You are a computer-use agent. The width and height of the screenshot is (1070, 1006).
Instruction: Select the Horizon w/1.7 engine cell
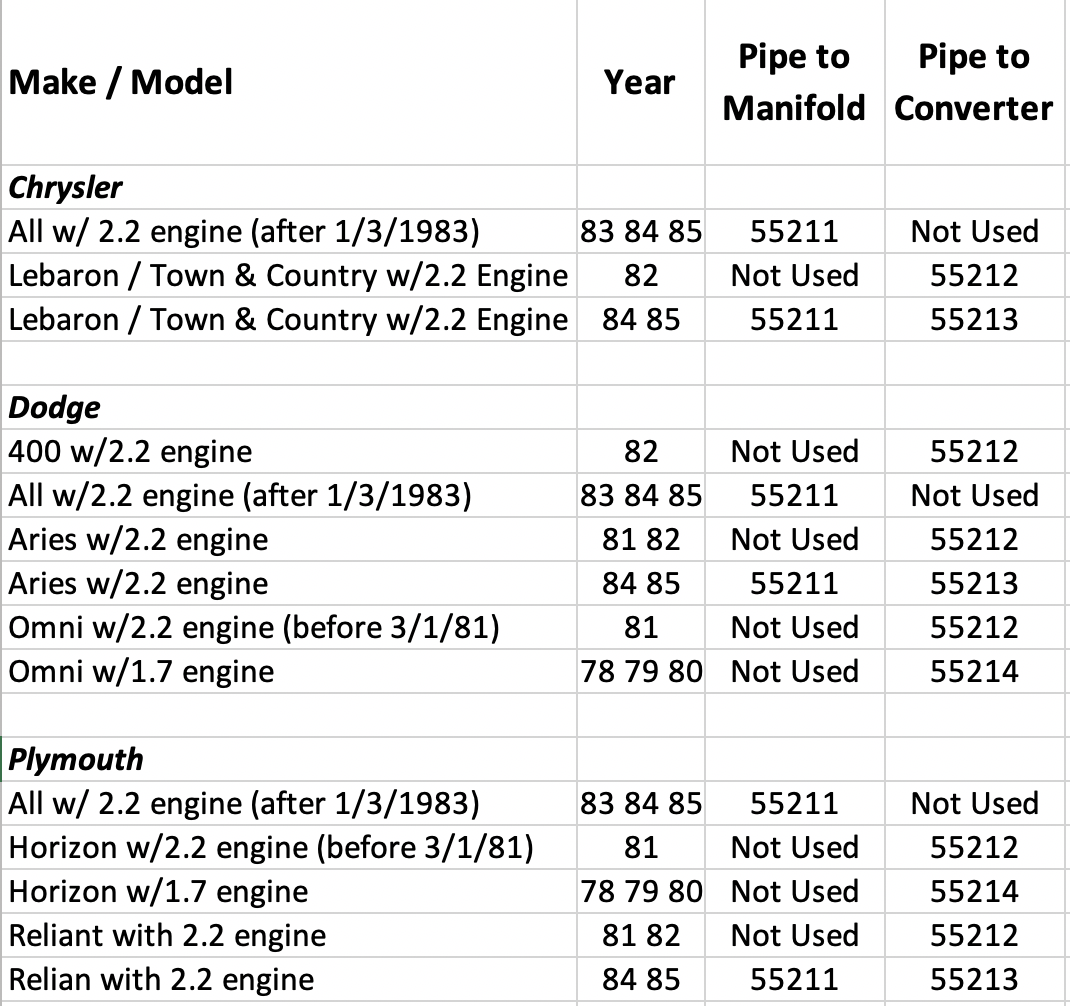(158, 892)
